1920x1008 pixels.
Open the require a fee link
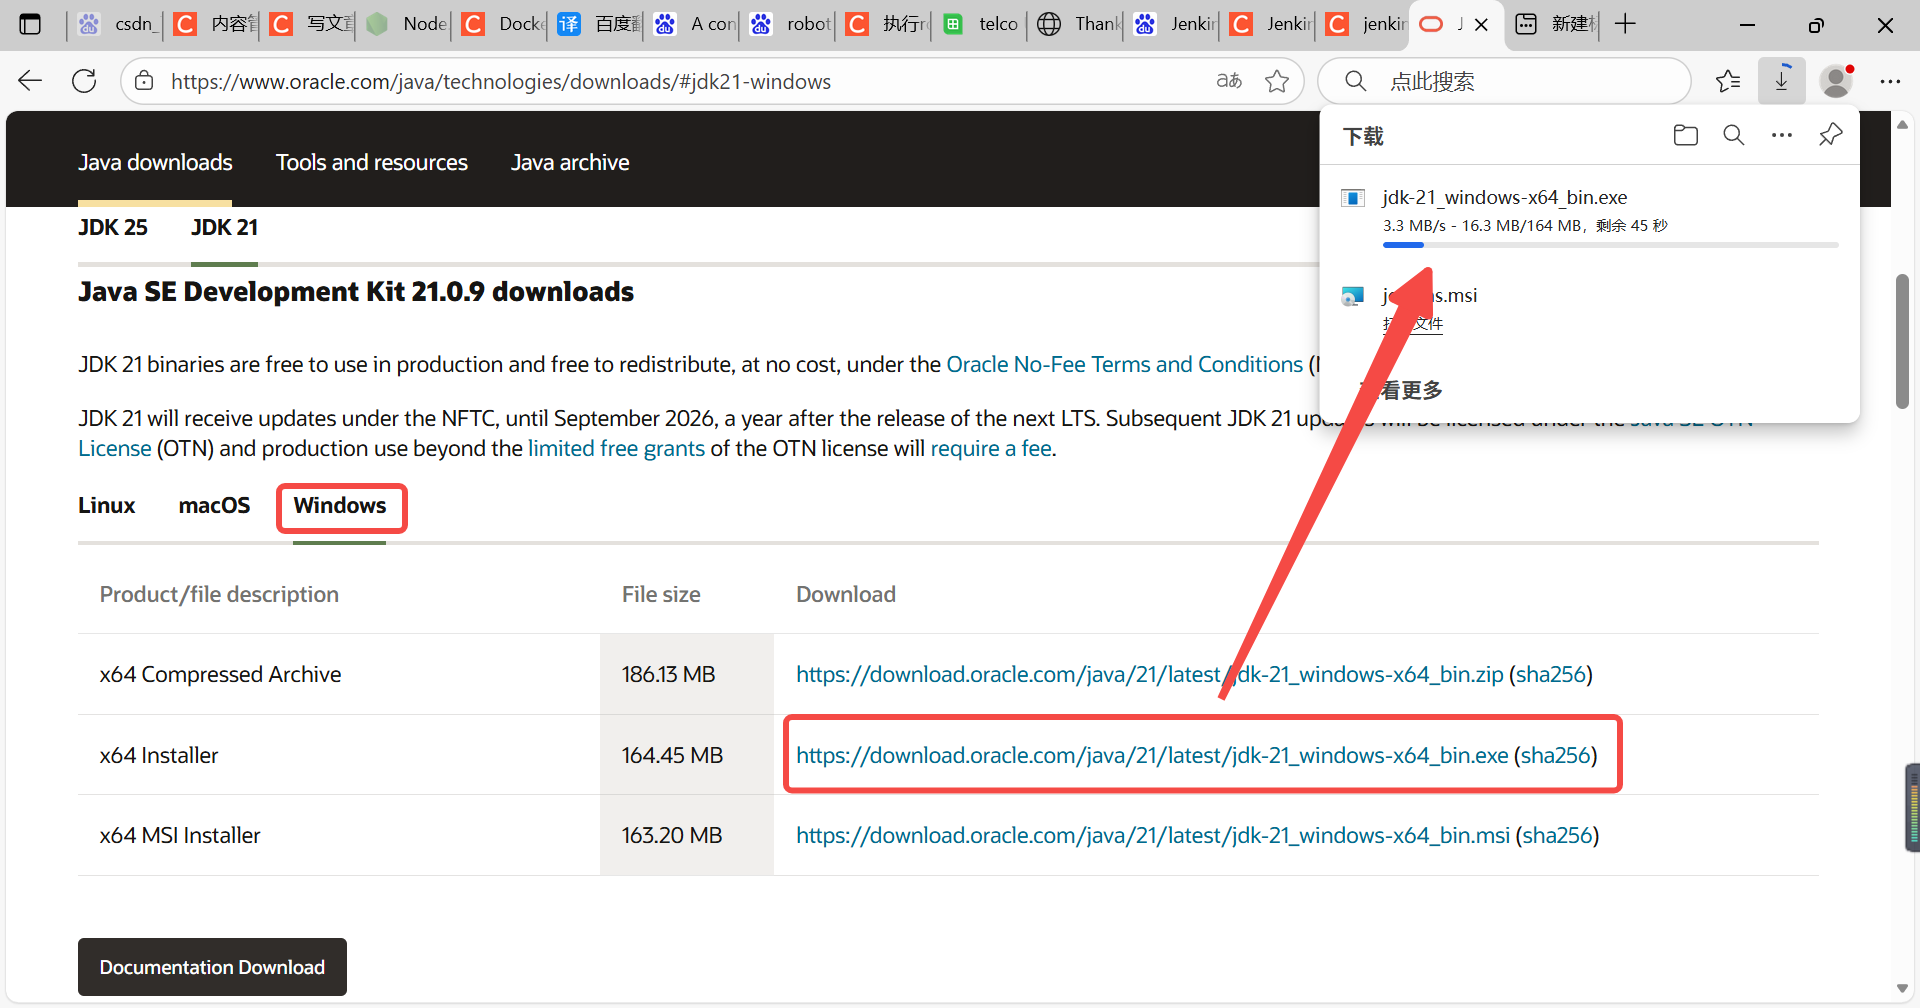click(991, 448)
